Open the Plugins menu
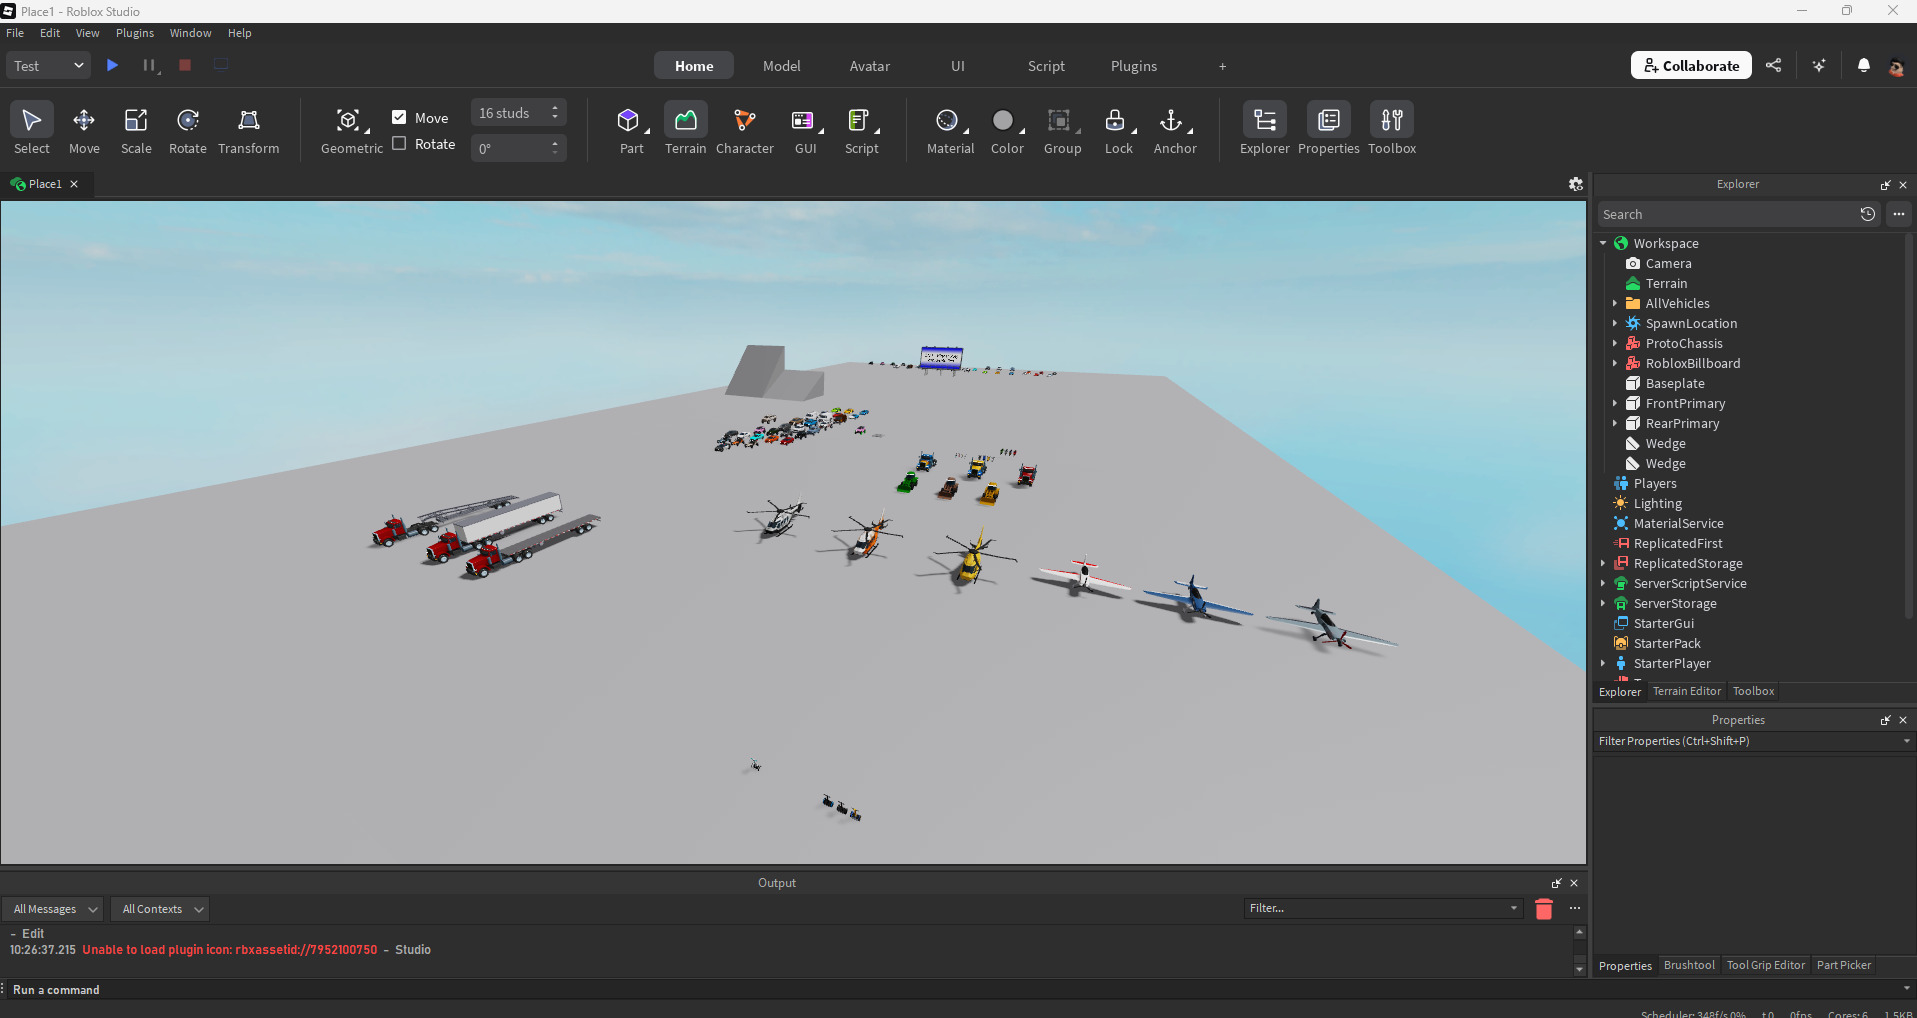This screenshot has width=1917, height=1018. (x=134, y=32)
